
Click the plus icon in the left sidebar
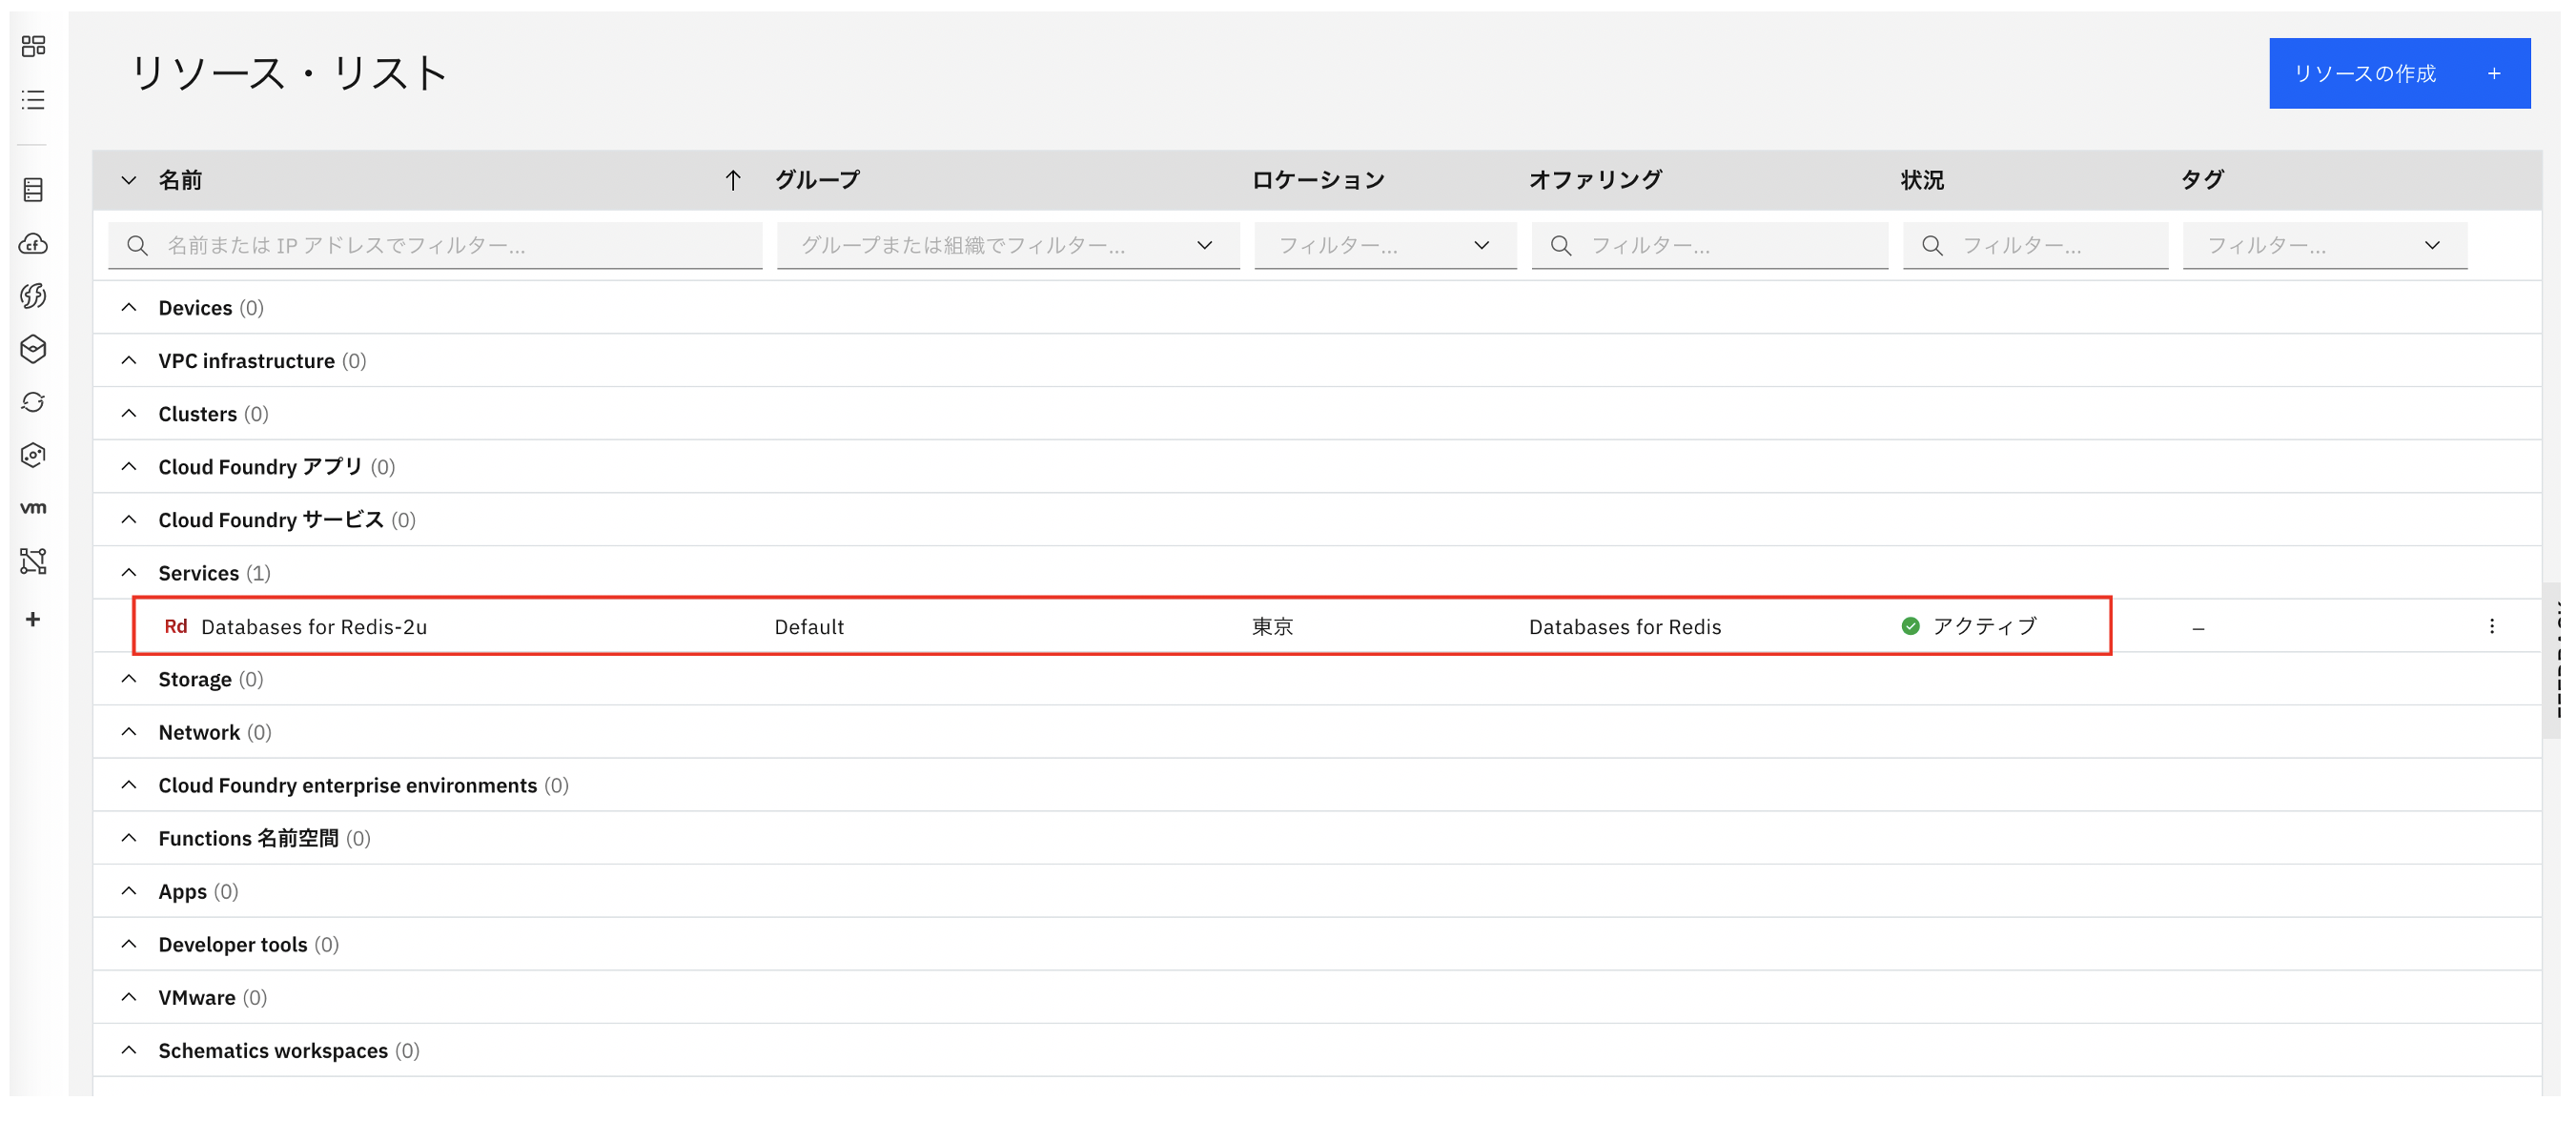(33, 619)
